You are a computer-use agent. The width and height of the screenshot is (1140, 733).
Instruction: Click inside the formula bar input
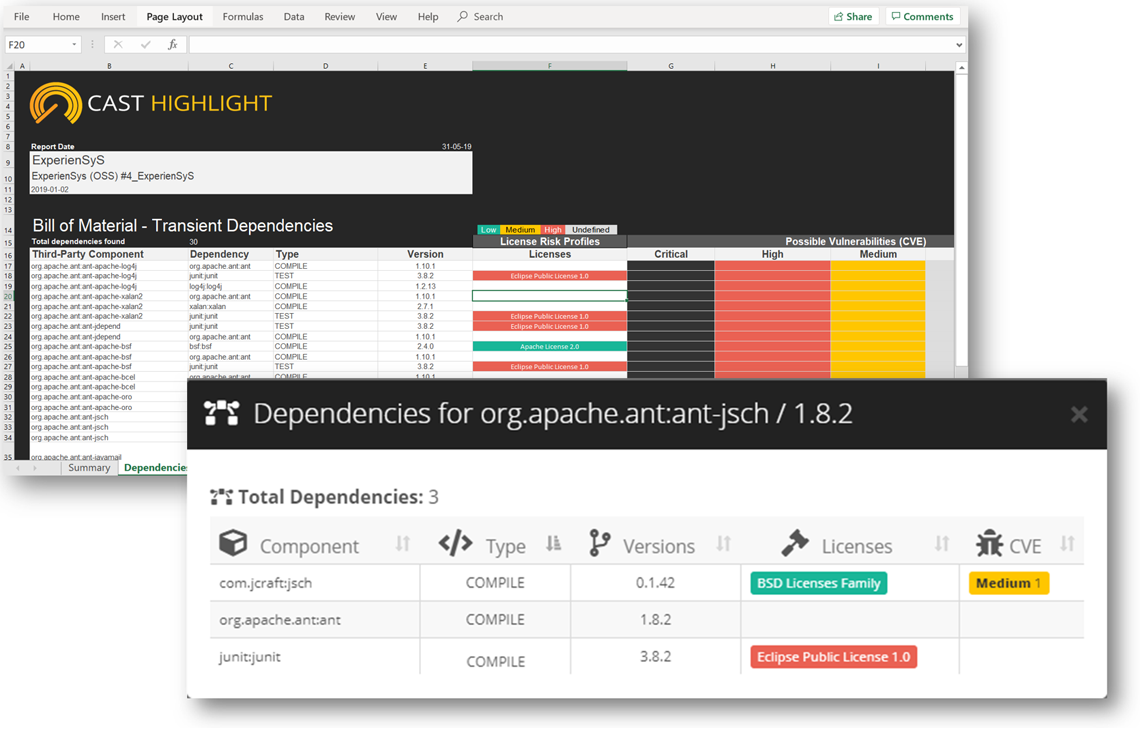pyautogui.click(x=571, y=45)
